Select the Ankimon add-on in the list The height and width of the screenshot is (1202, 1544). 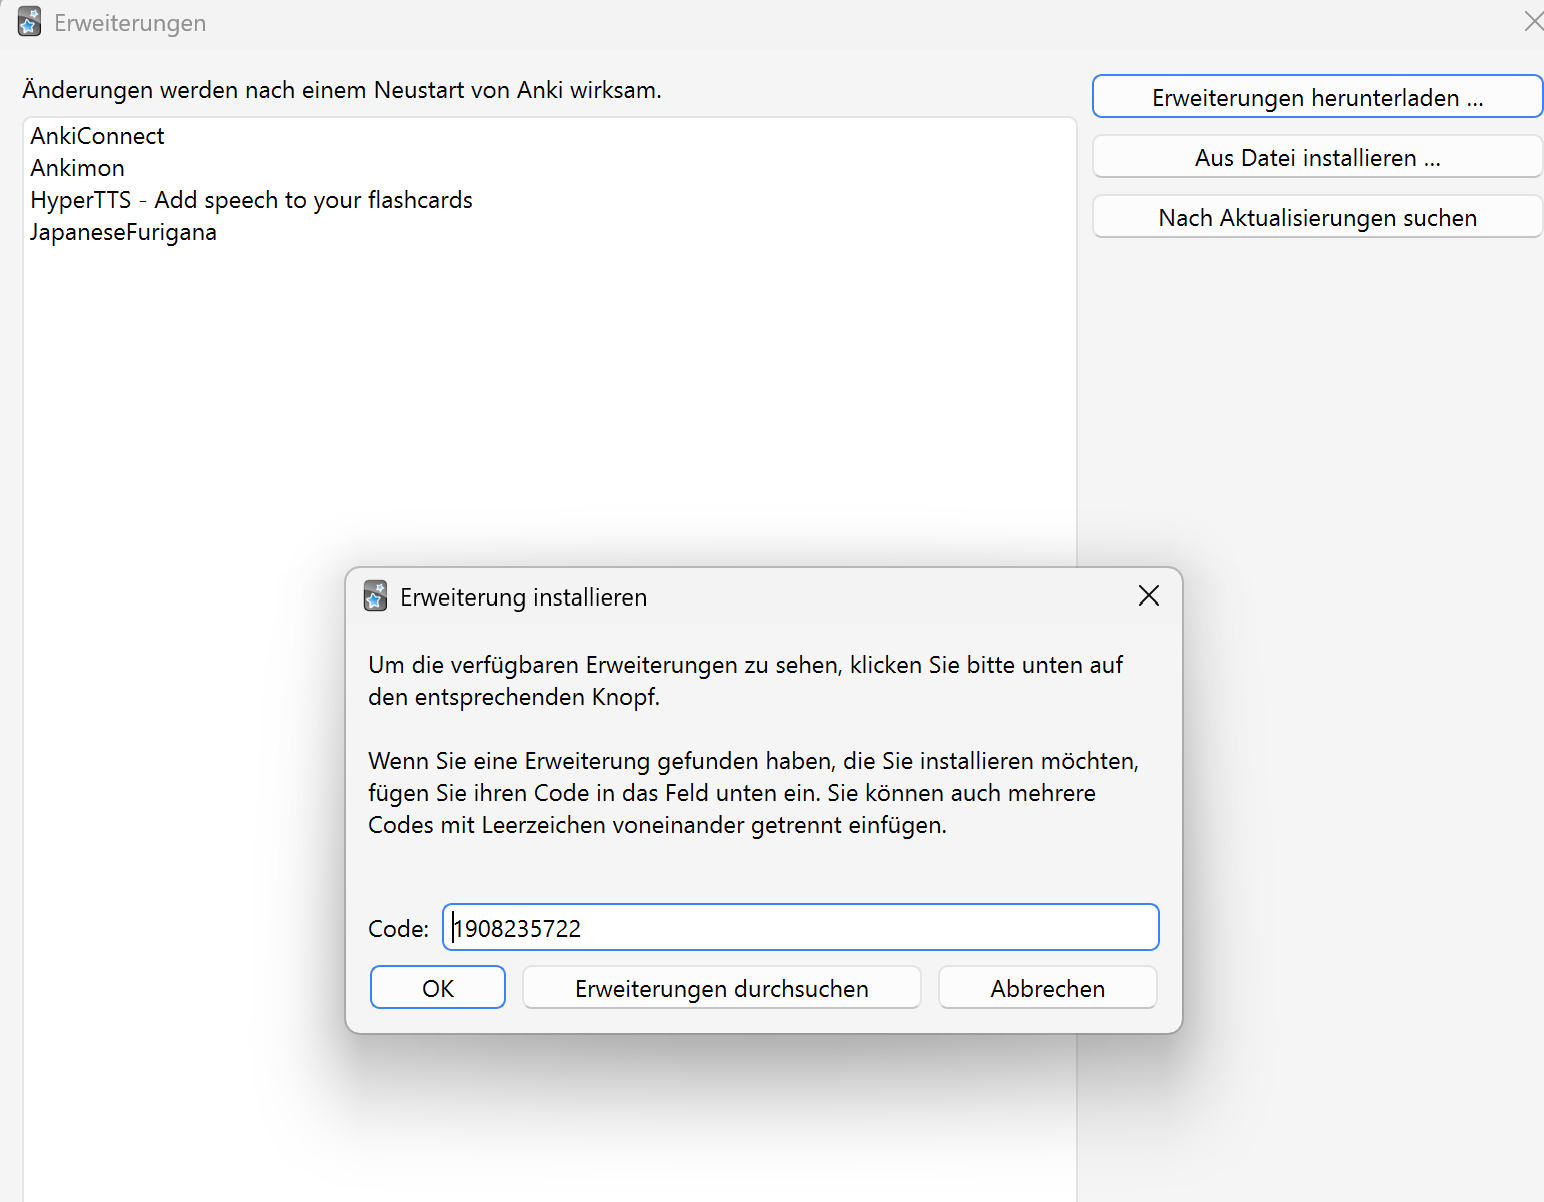(78, 168)
